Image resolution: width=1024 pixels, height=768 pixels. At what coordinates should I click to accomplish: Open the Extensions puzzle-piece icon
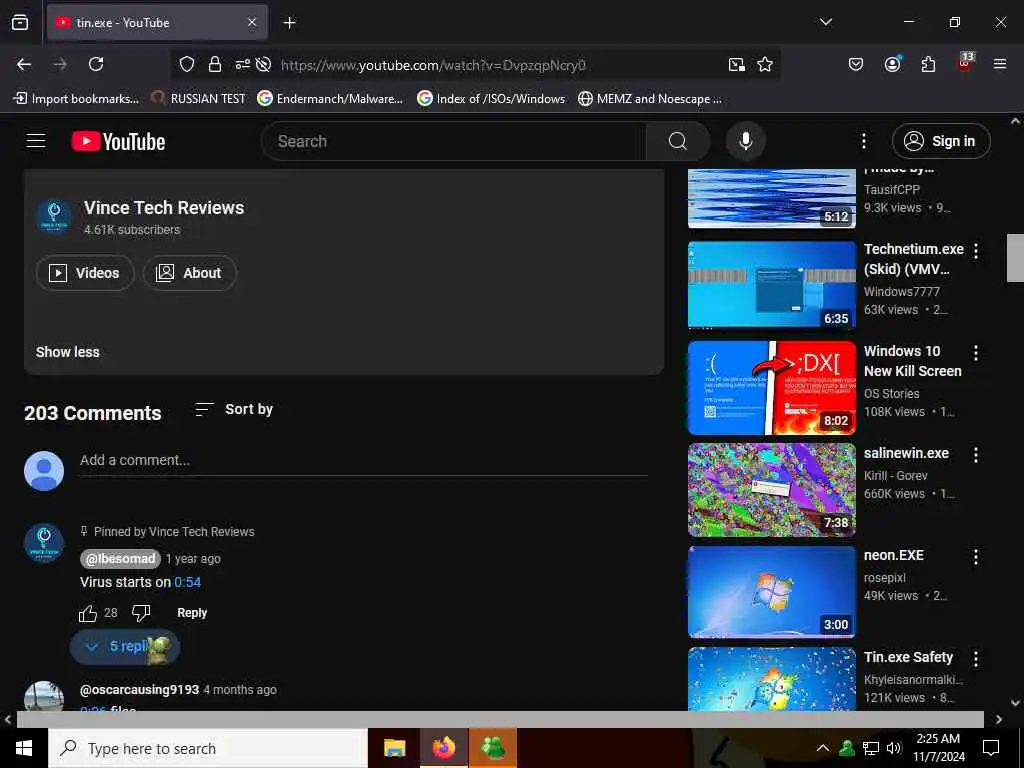928,64
